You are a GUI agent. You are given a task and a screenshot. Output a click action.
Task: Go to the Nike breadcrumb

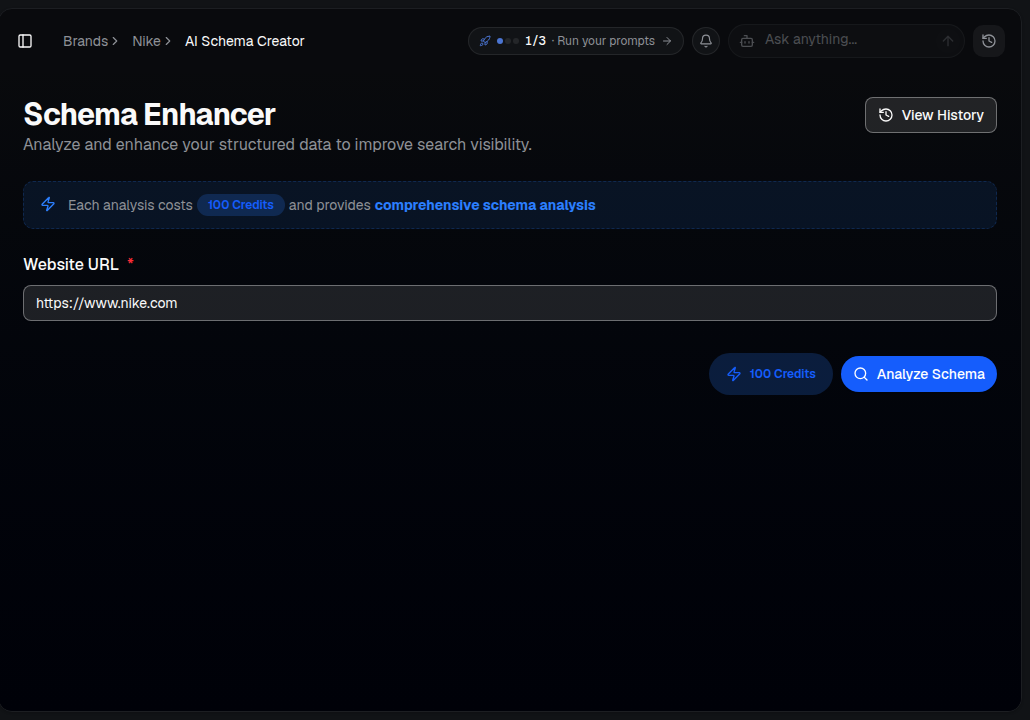146,41
